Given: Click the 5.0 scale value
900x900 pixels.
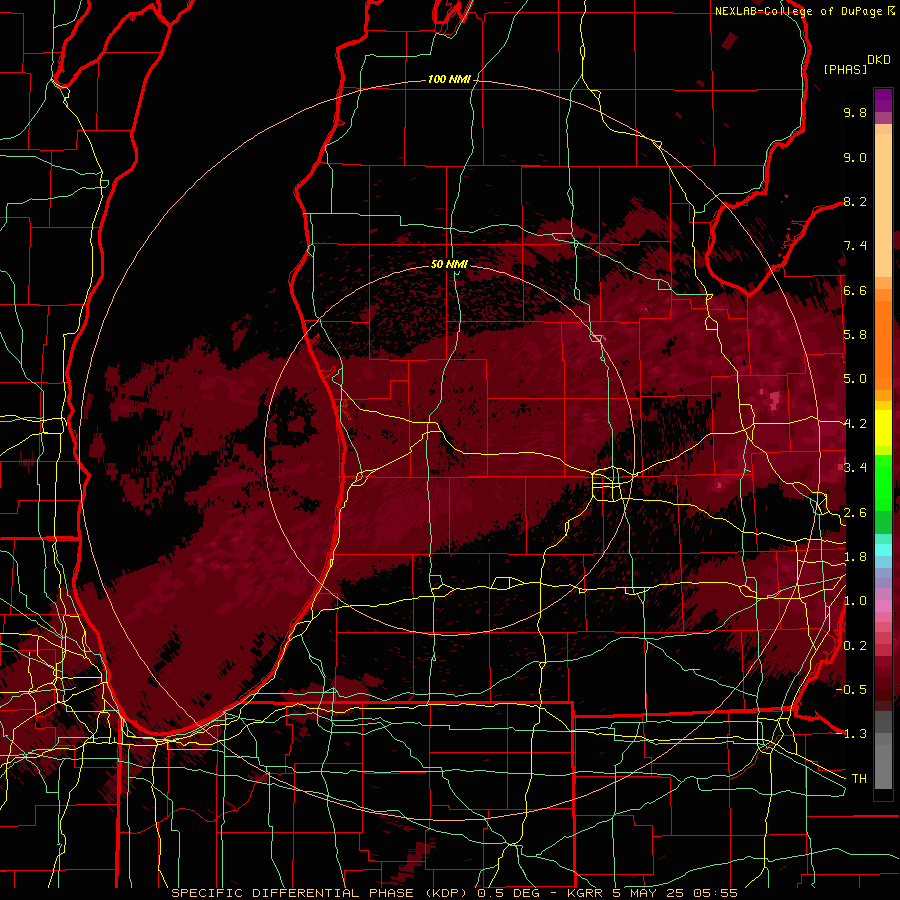Looking at the screenshot, I should click(855, 379).
